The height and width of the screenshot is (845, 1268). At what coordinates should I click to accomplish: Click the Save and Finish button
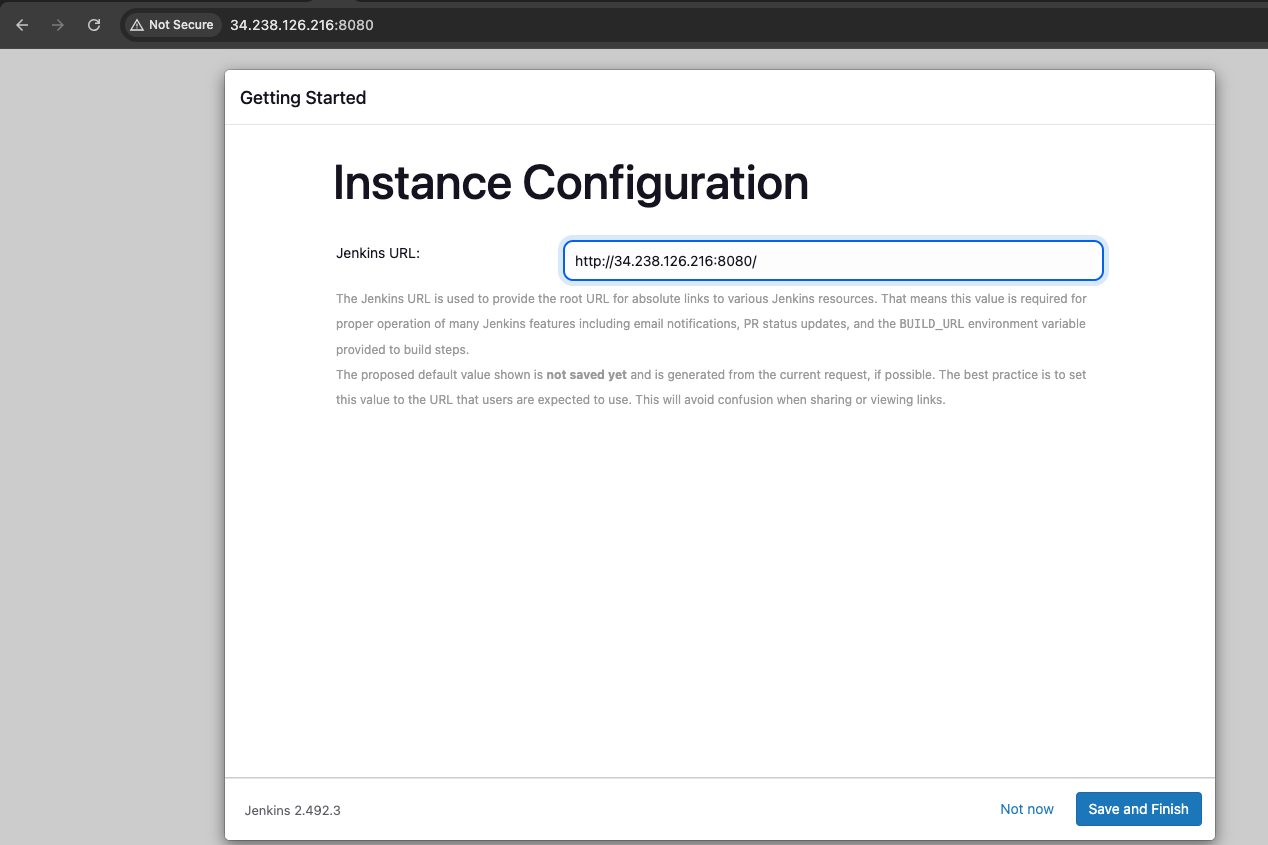1138,809
